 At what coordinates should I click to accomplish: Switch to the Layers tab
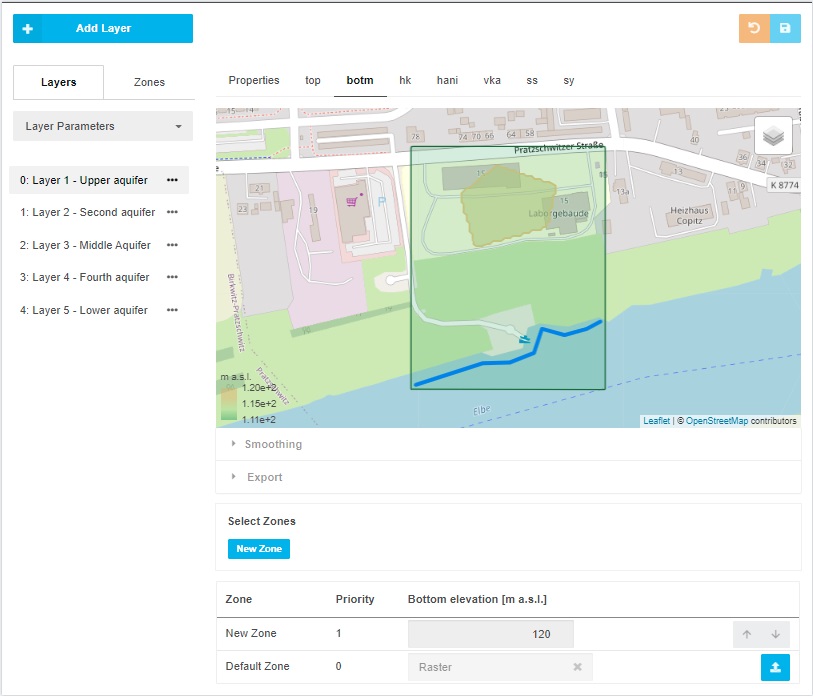coord(59,82)
